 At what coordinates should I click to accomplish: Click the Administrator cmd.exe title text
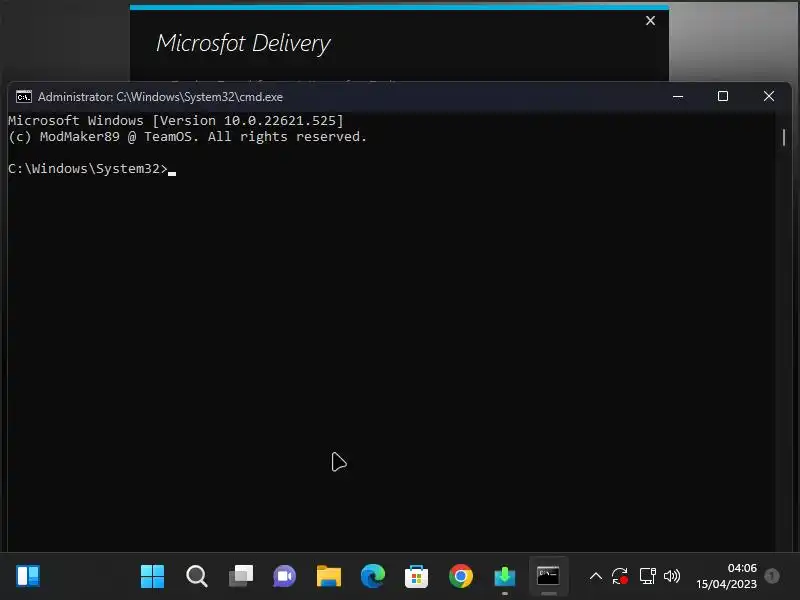coord(160,97)
